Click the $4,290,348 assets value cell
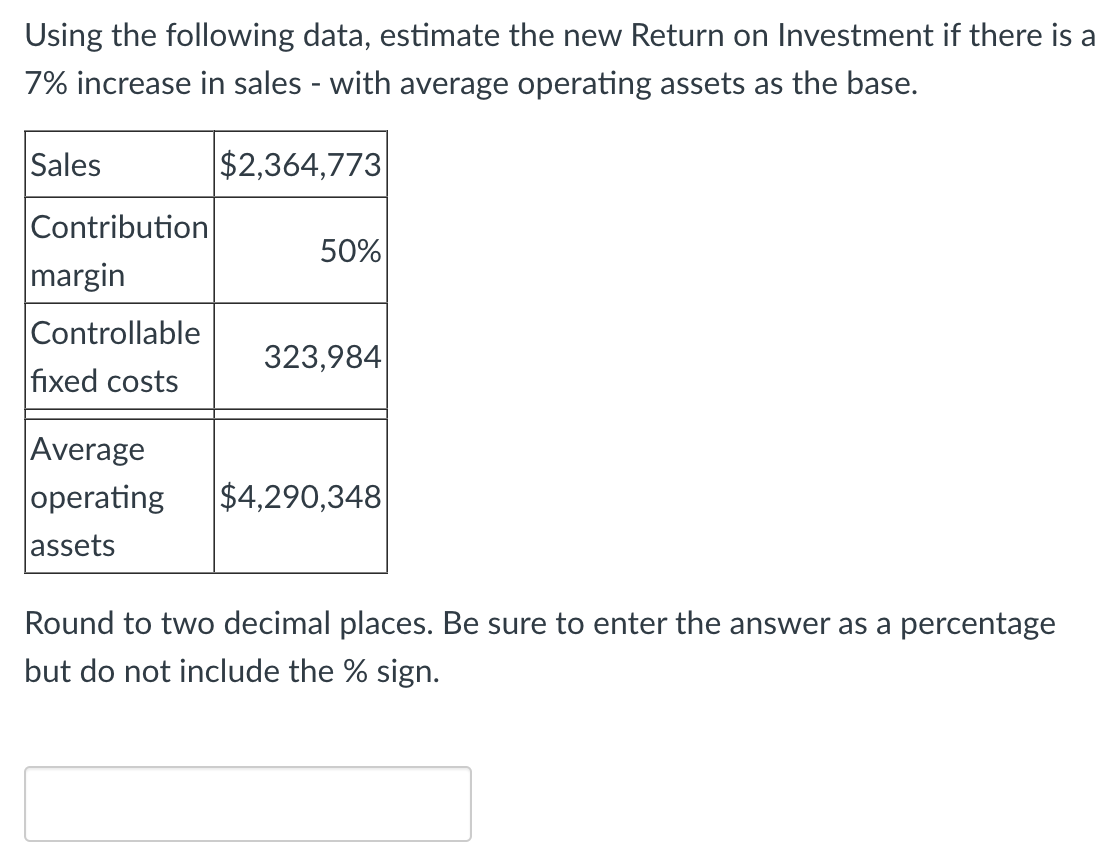The image size is (1112, 862). pos(300,496)
